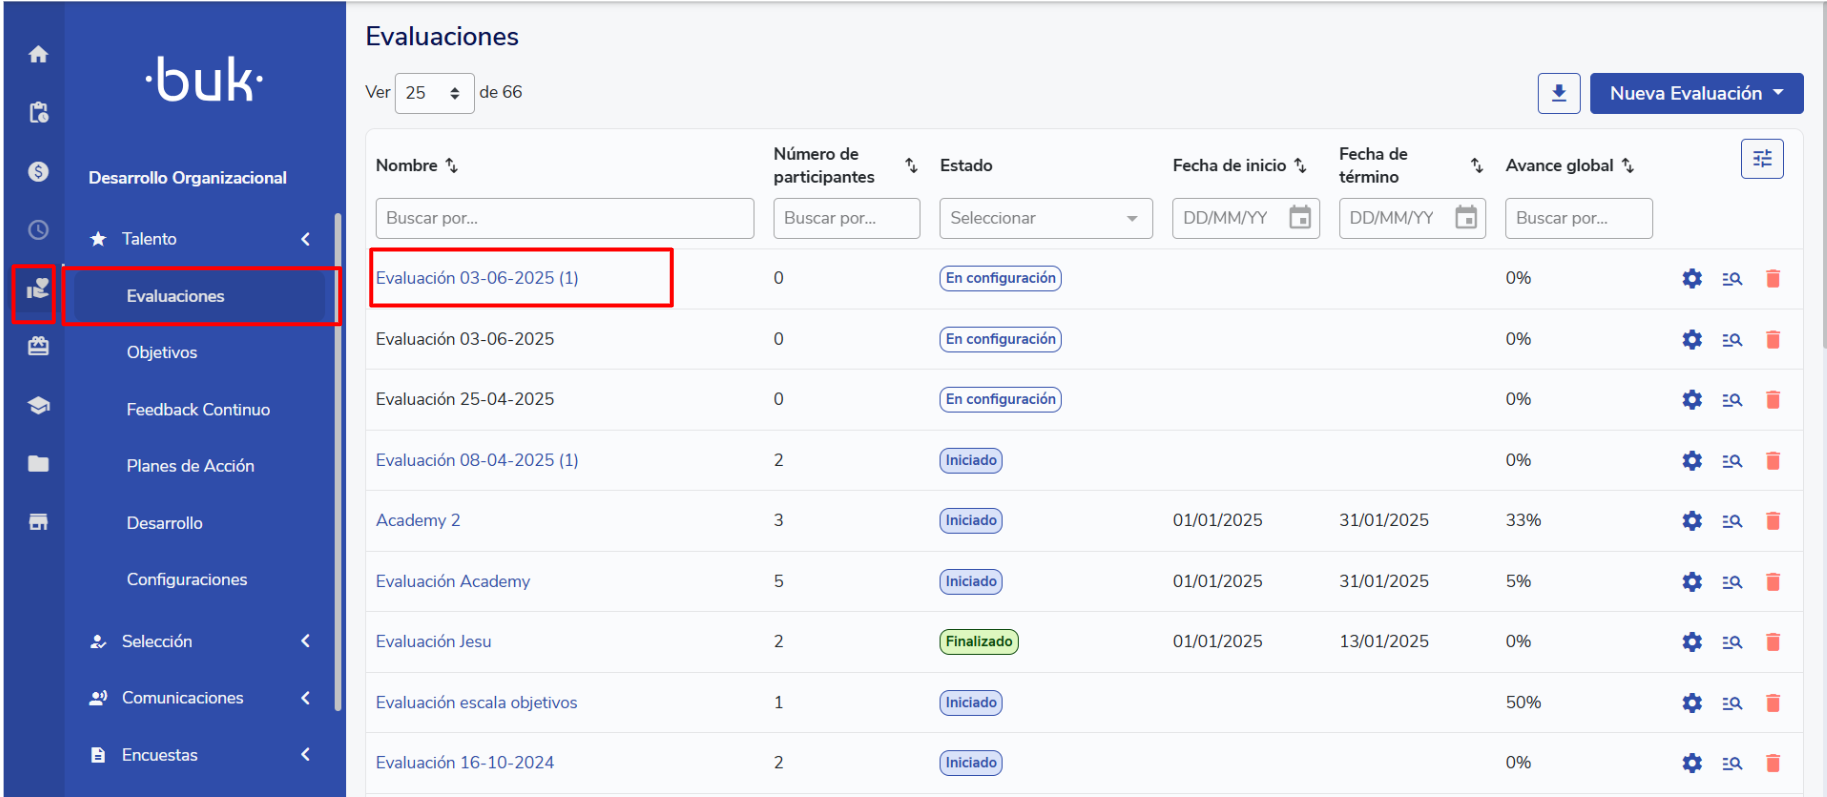Image resolution: width=1827 pixels, height=797 pixels.
Task: Go to Feedback Continuo menu item
Action: [x=198, y=409]
